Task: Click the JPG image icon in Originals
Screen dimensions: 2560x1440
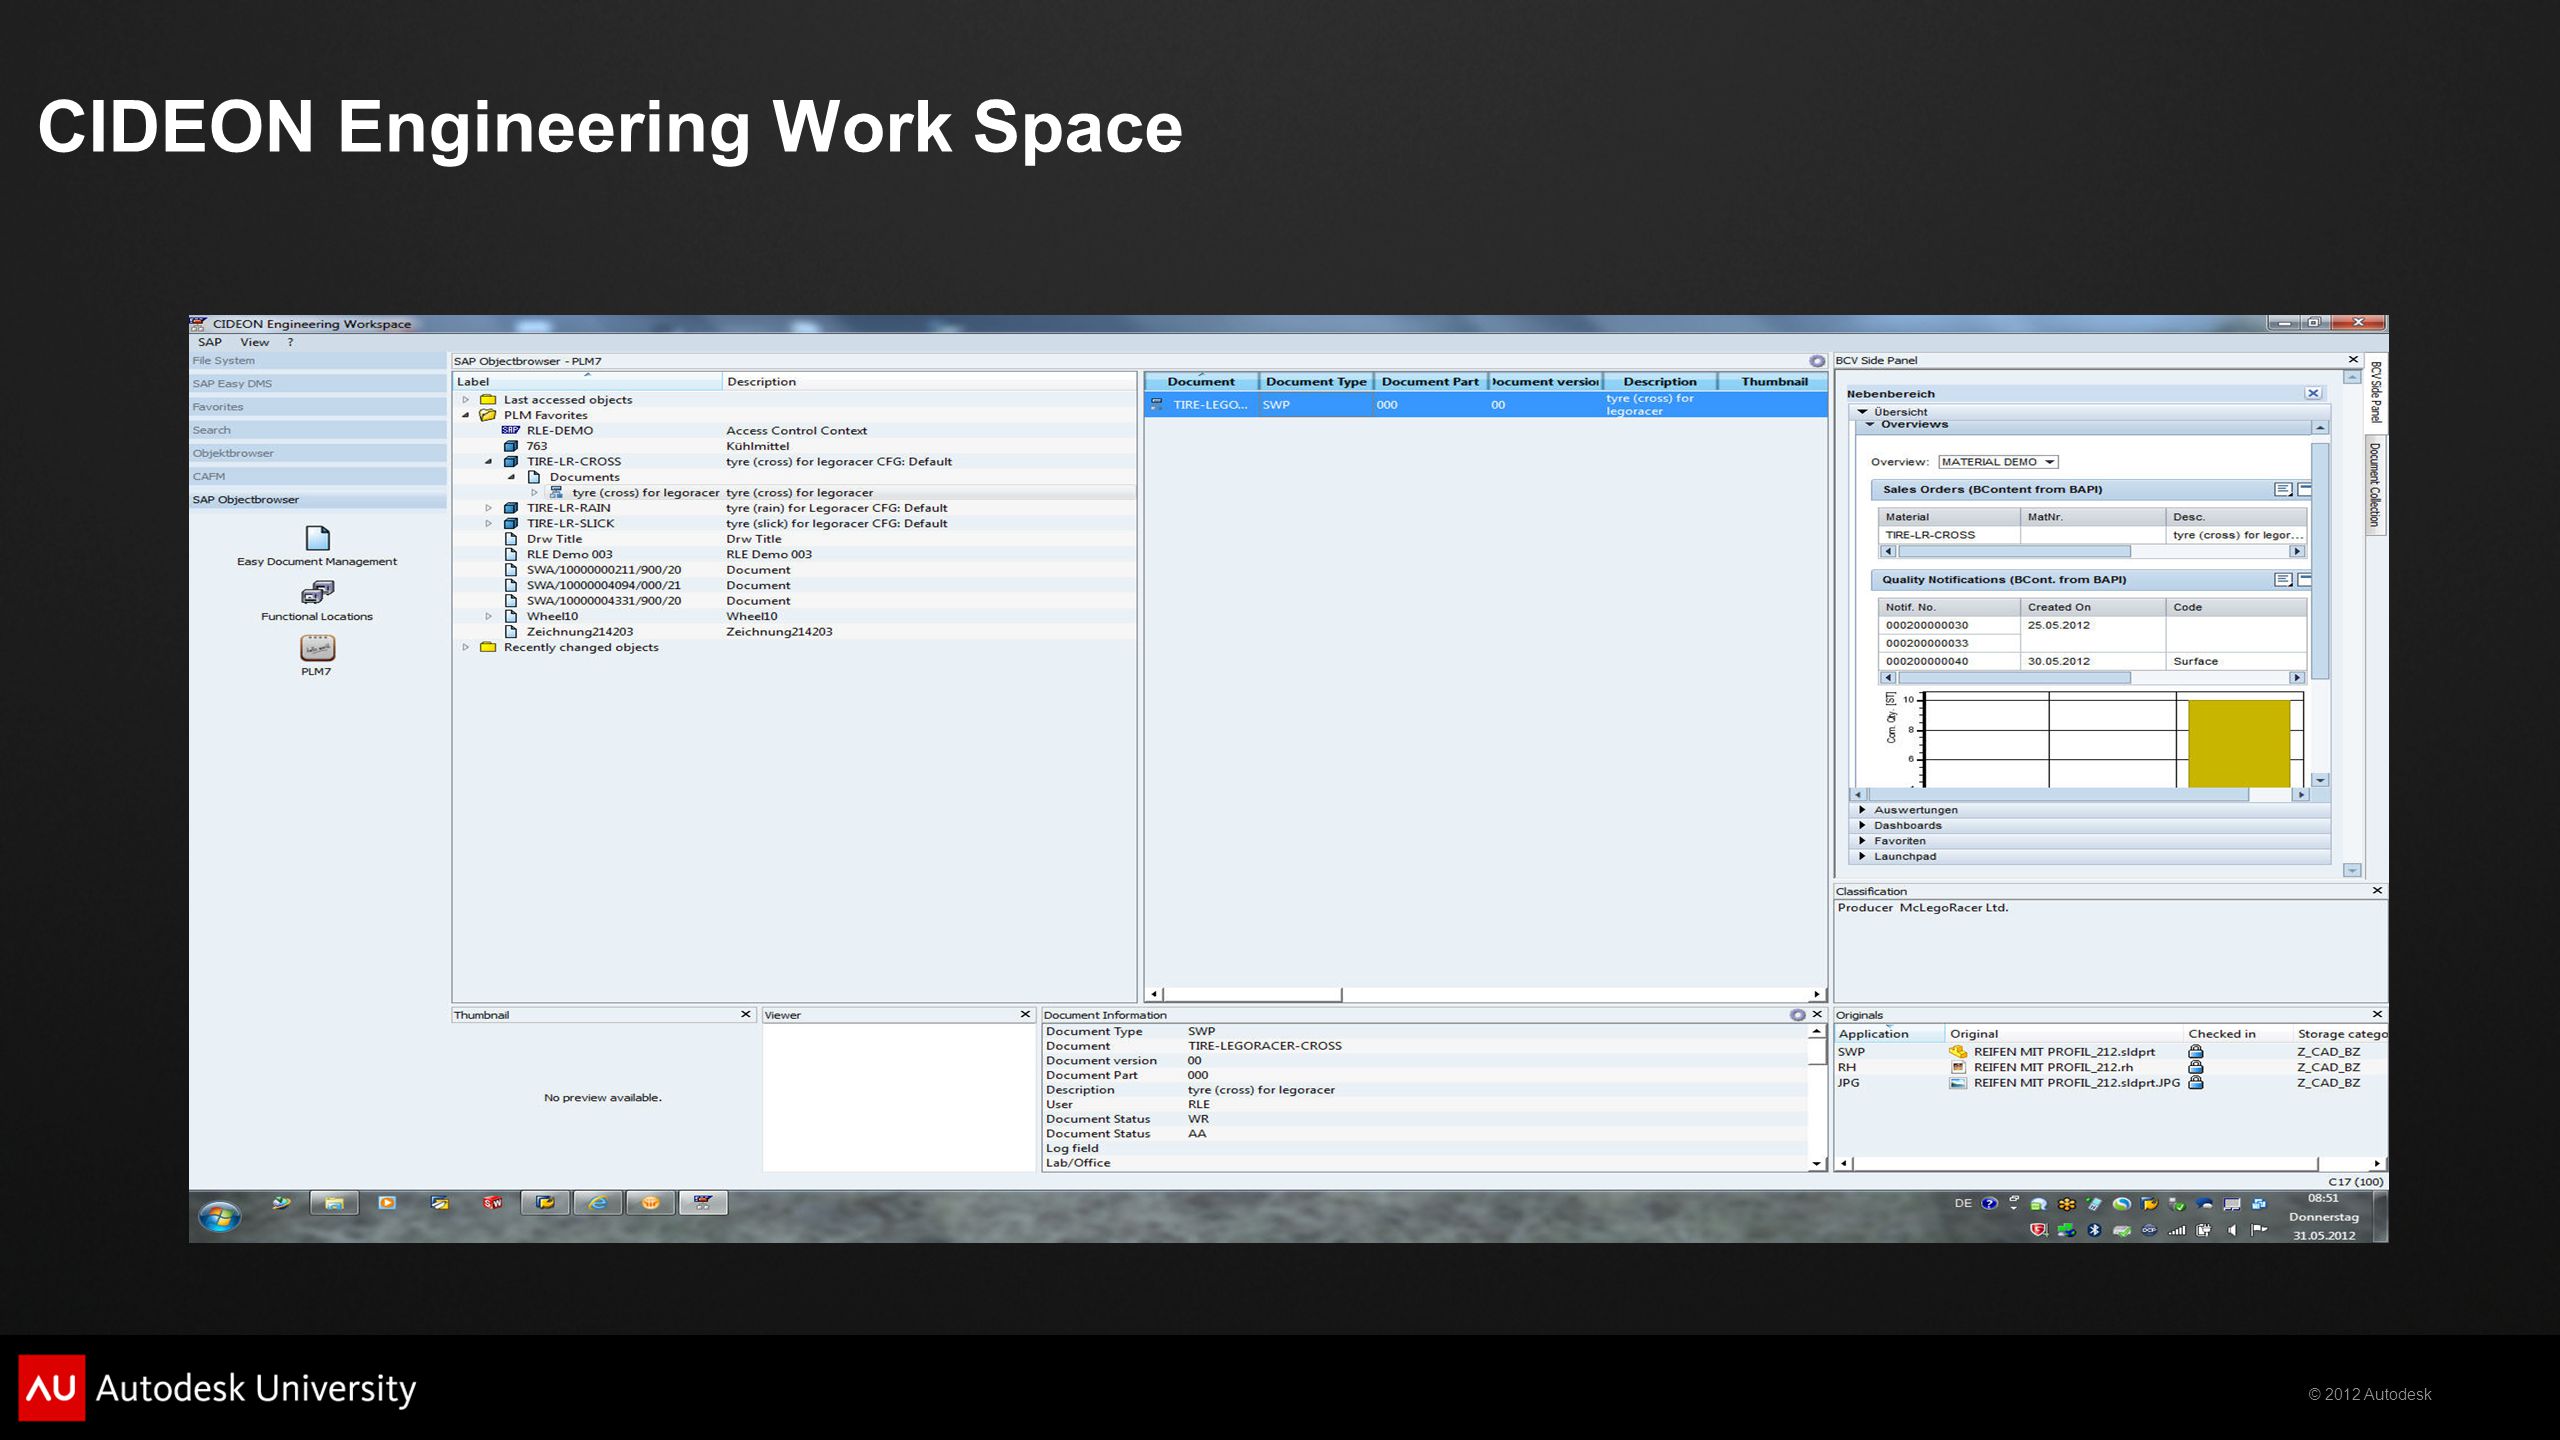Action: tap(1958, 1083)
